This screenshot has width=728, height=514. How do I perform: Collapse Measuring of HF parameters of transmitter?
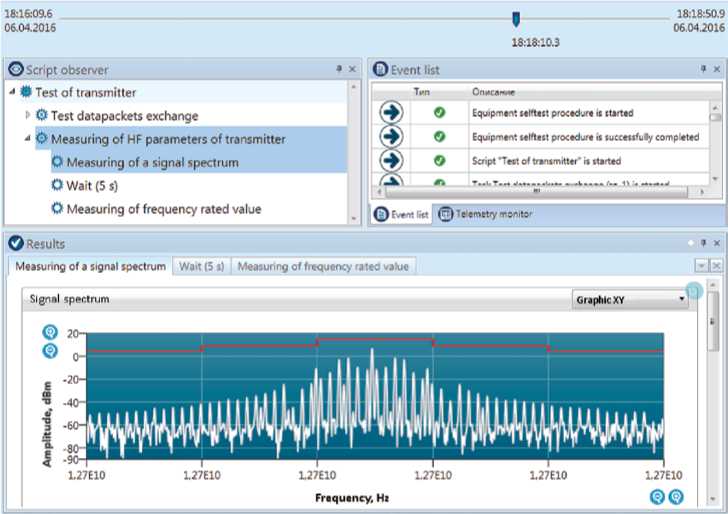coord(28,139)
